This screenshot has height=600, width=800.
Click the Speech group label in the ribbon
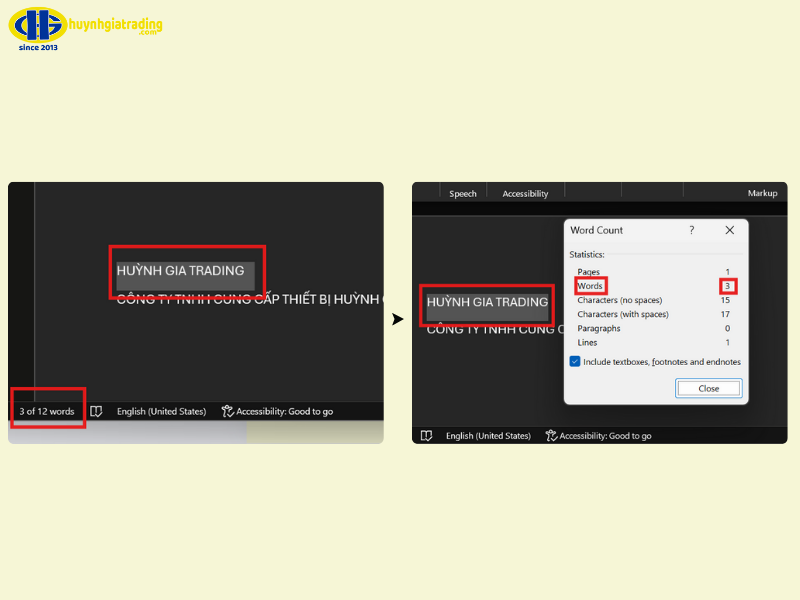click(463, 193)
